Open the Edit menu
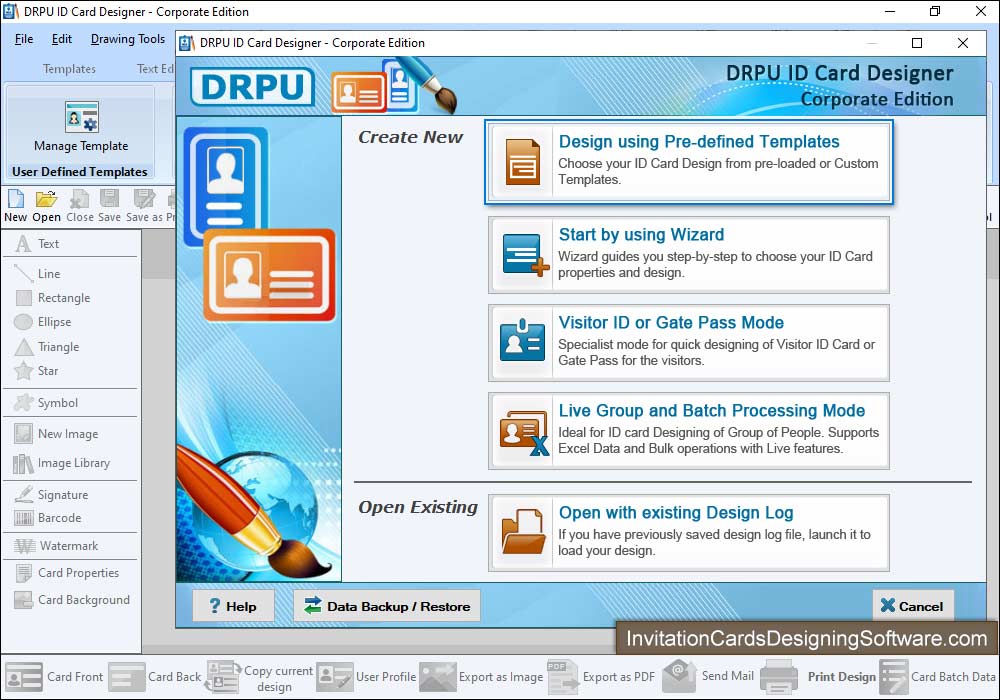Screen dimensions: 1000x700 pos(62,39)
